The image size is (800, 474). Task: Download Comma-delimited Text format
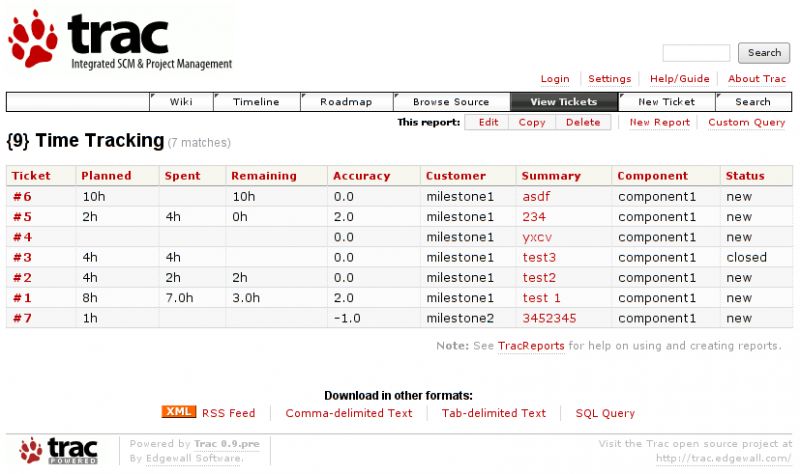[x=349, y=413]
